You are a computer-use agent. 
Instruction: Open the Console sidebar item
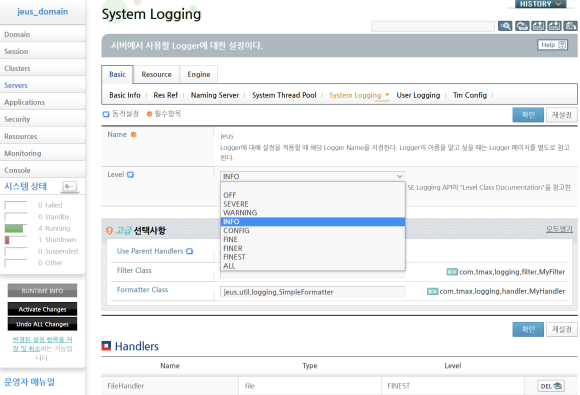[43, 171]
